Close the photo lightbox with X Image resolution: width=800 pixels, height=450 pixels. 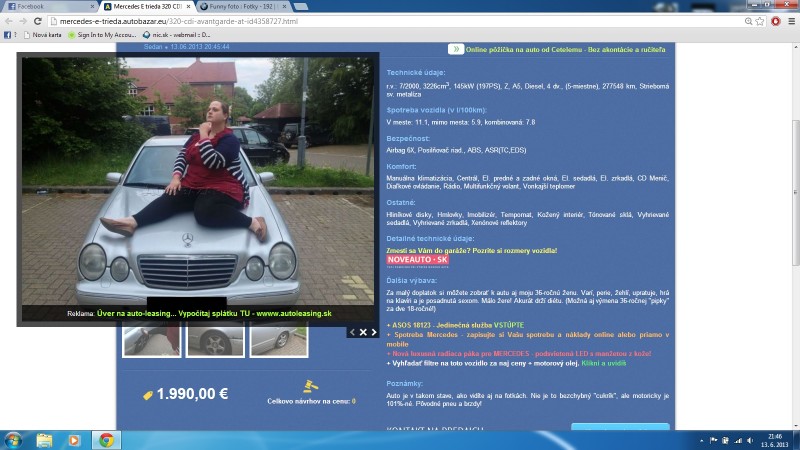click(363, 332)
